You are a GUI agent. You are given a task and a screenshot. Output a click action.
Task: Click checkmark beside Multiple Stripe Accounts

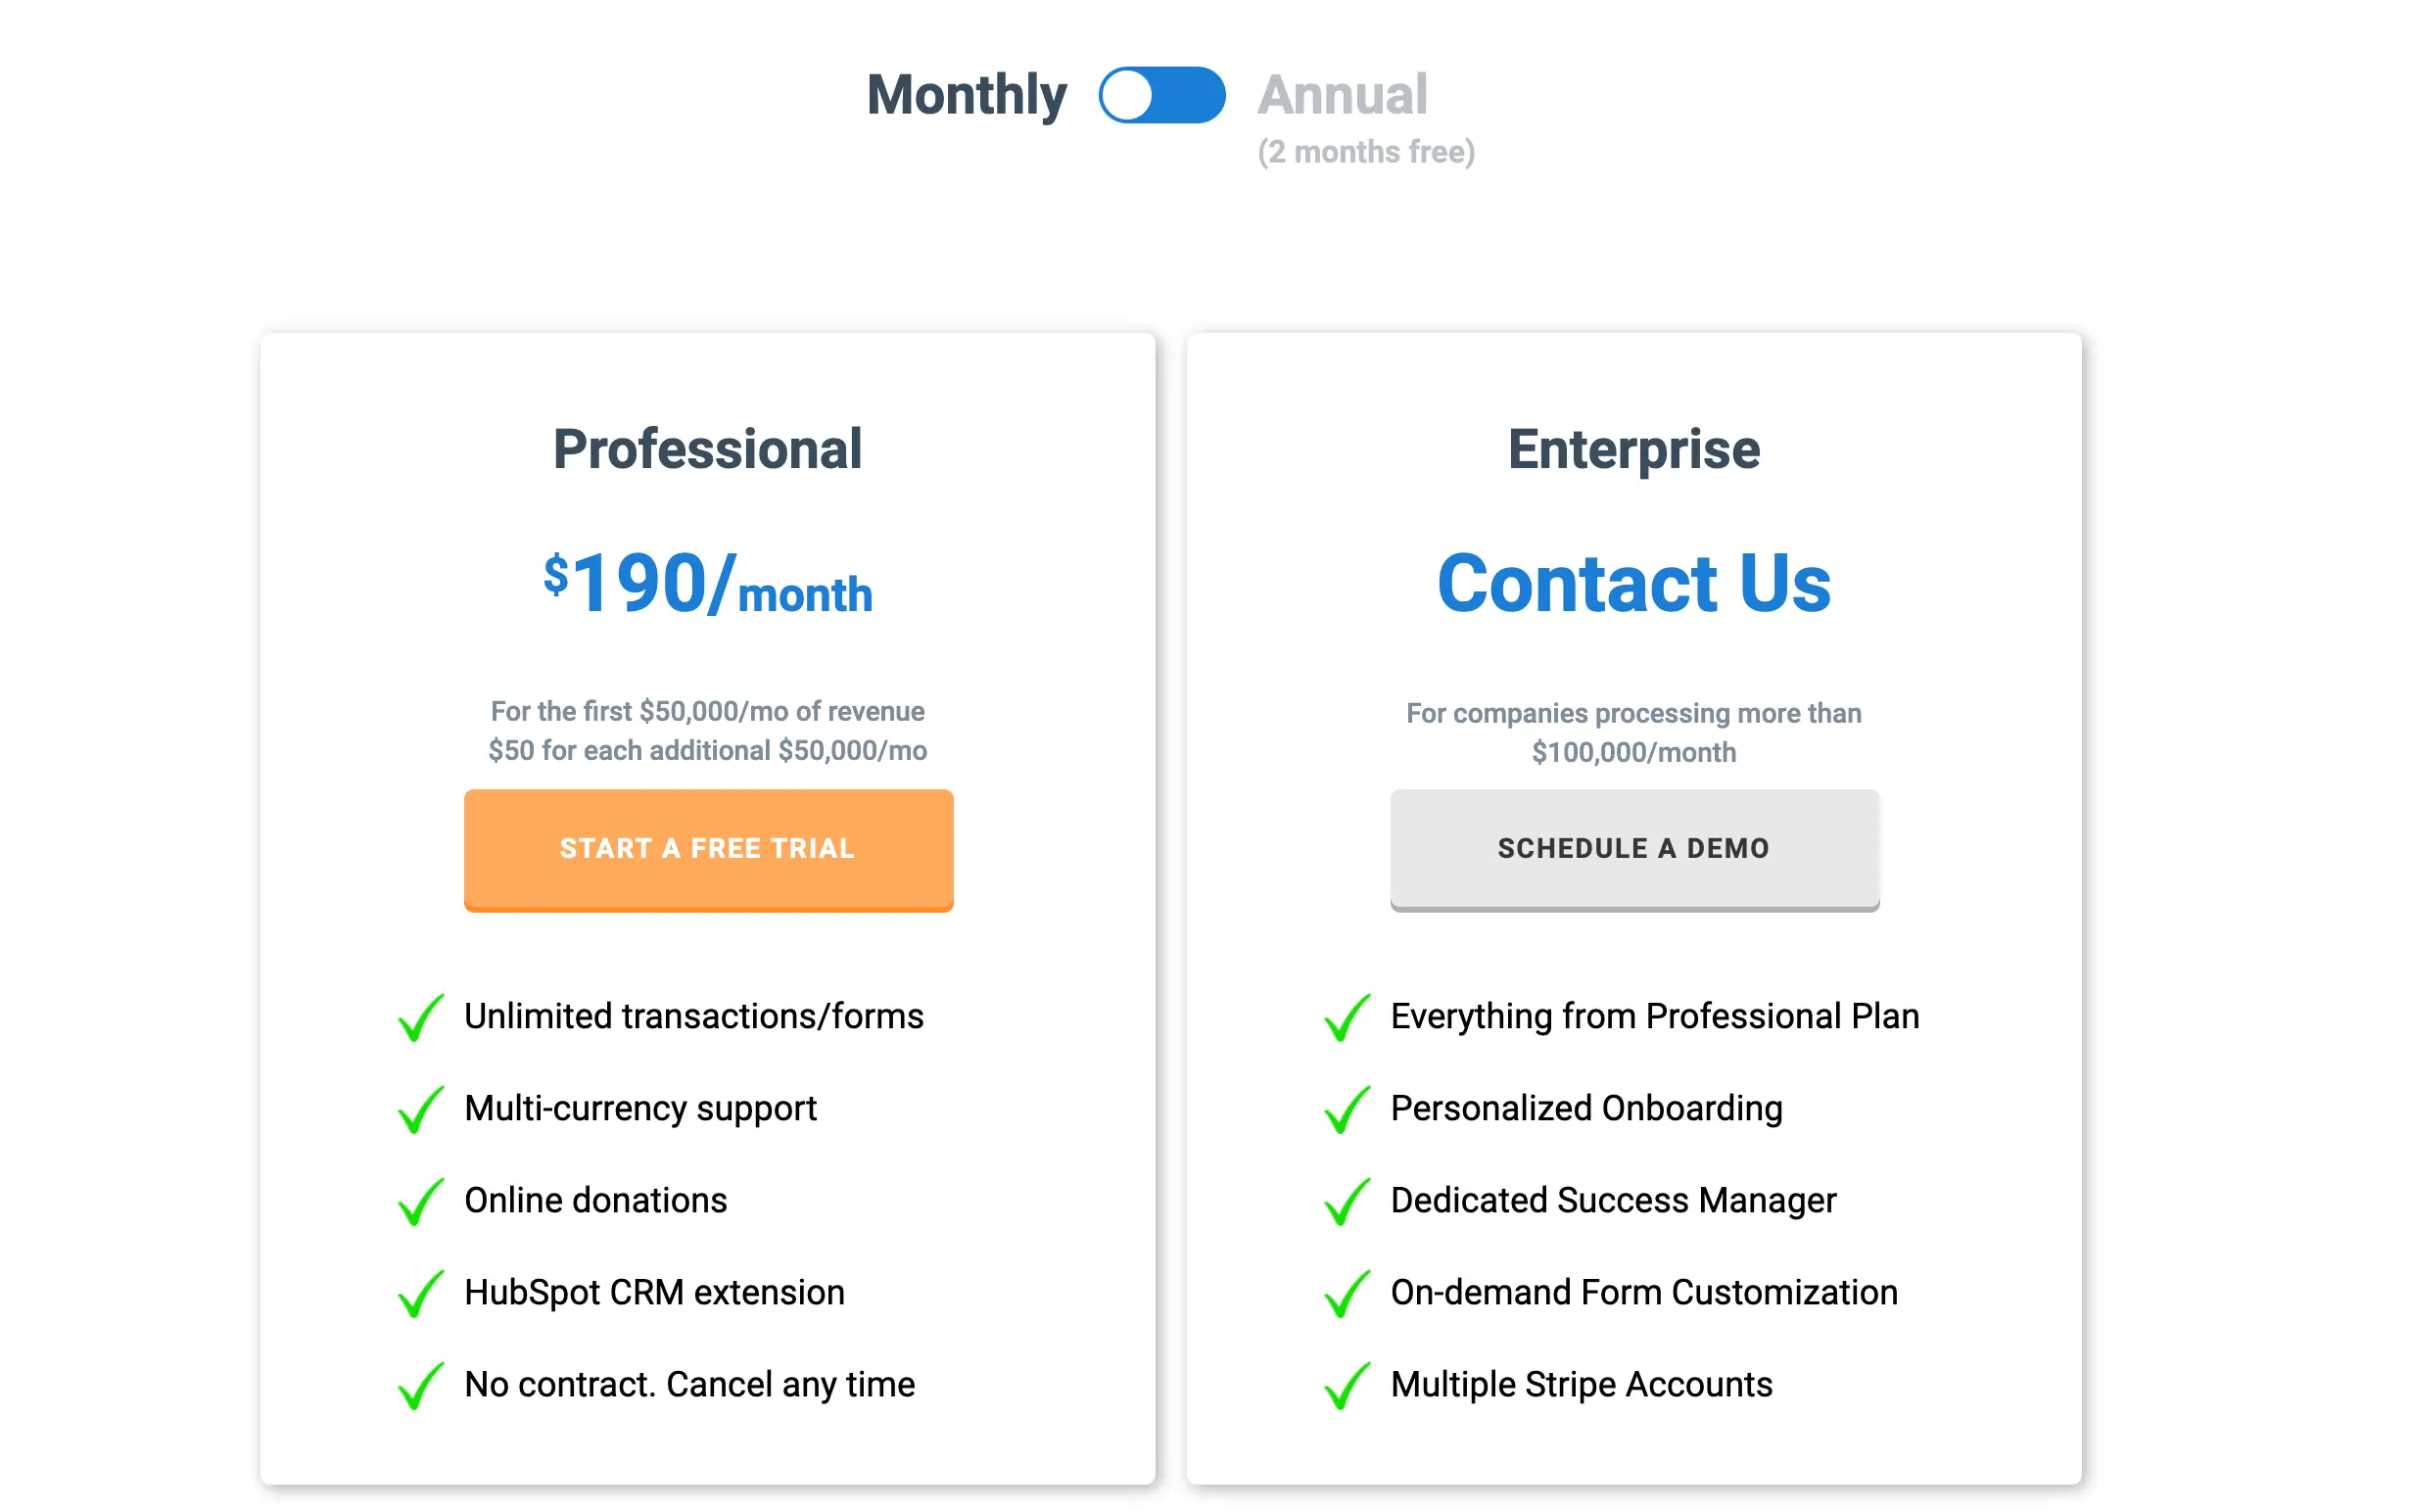click(1347, 1385)
